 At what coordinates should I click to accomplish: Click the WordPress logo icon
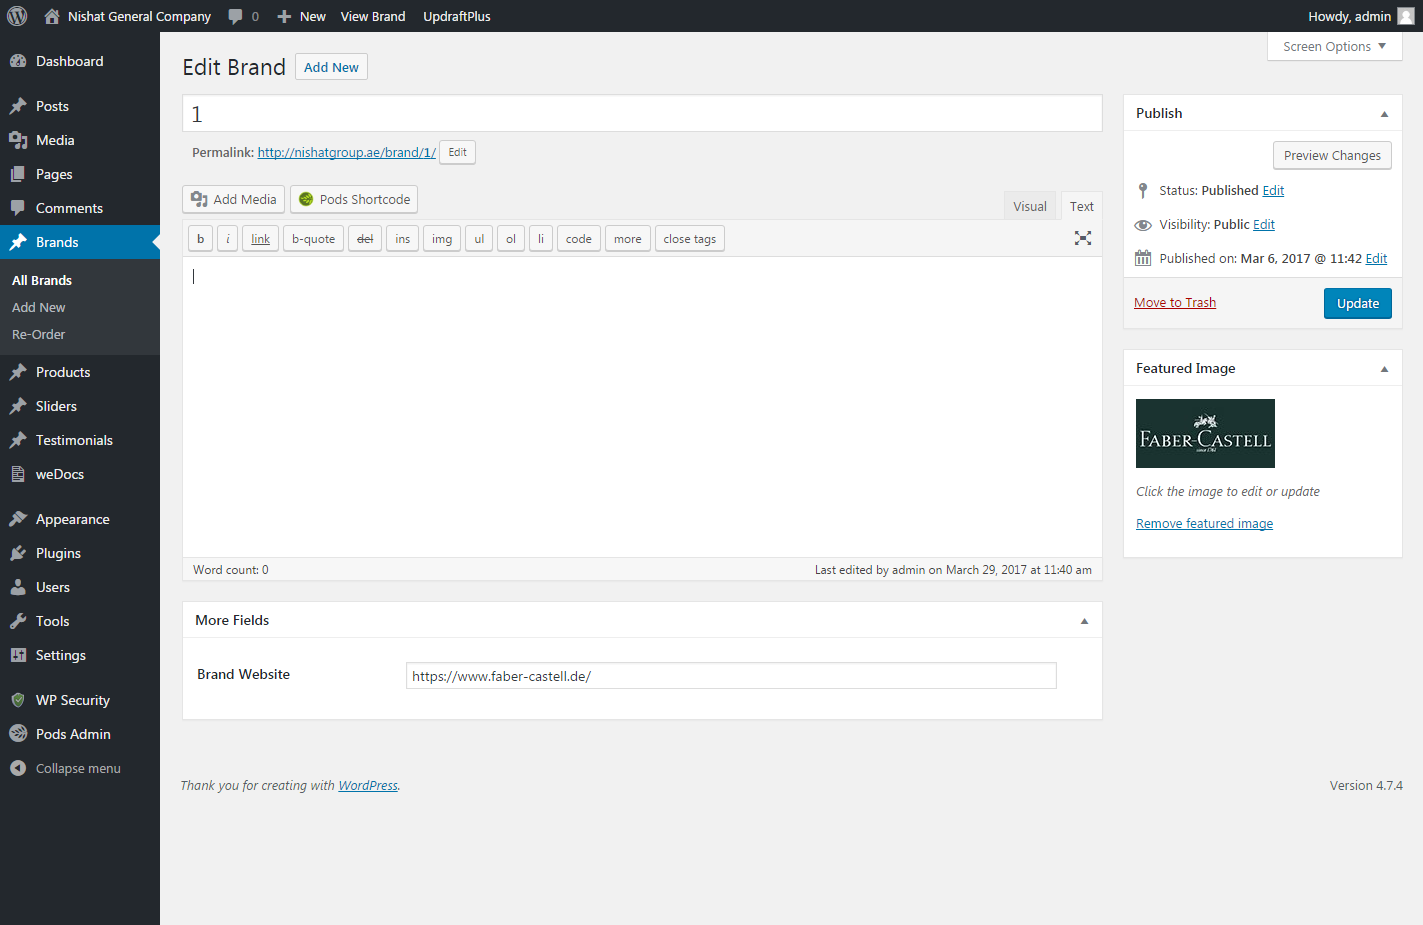point(17,16)
